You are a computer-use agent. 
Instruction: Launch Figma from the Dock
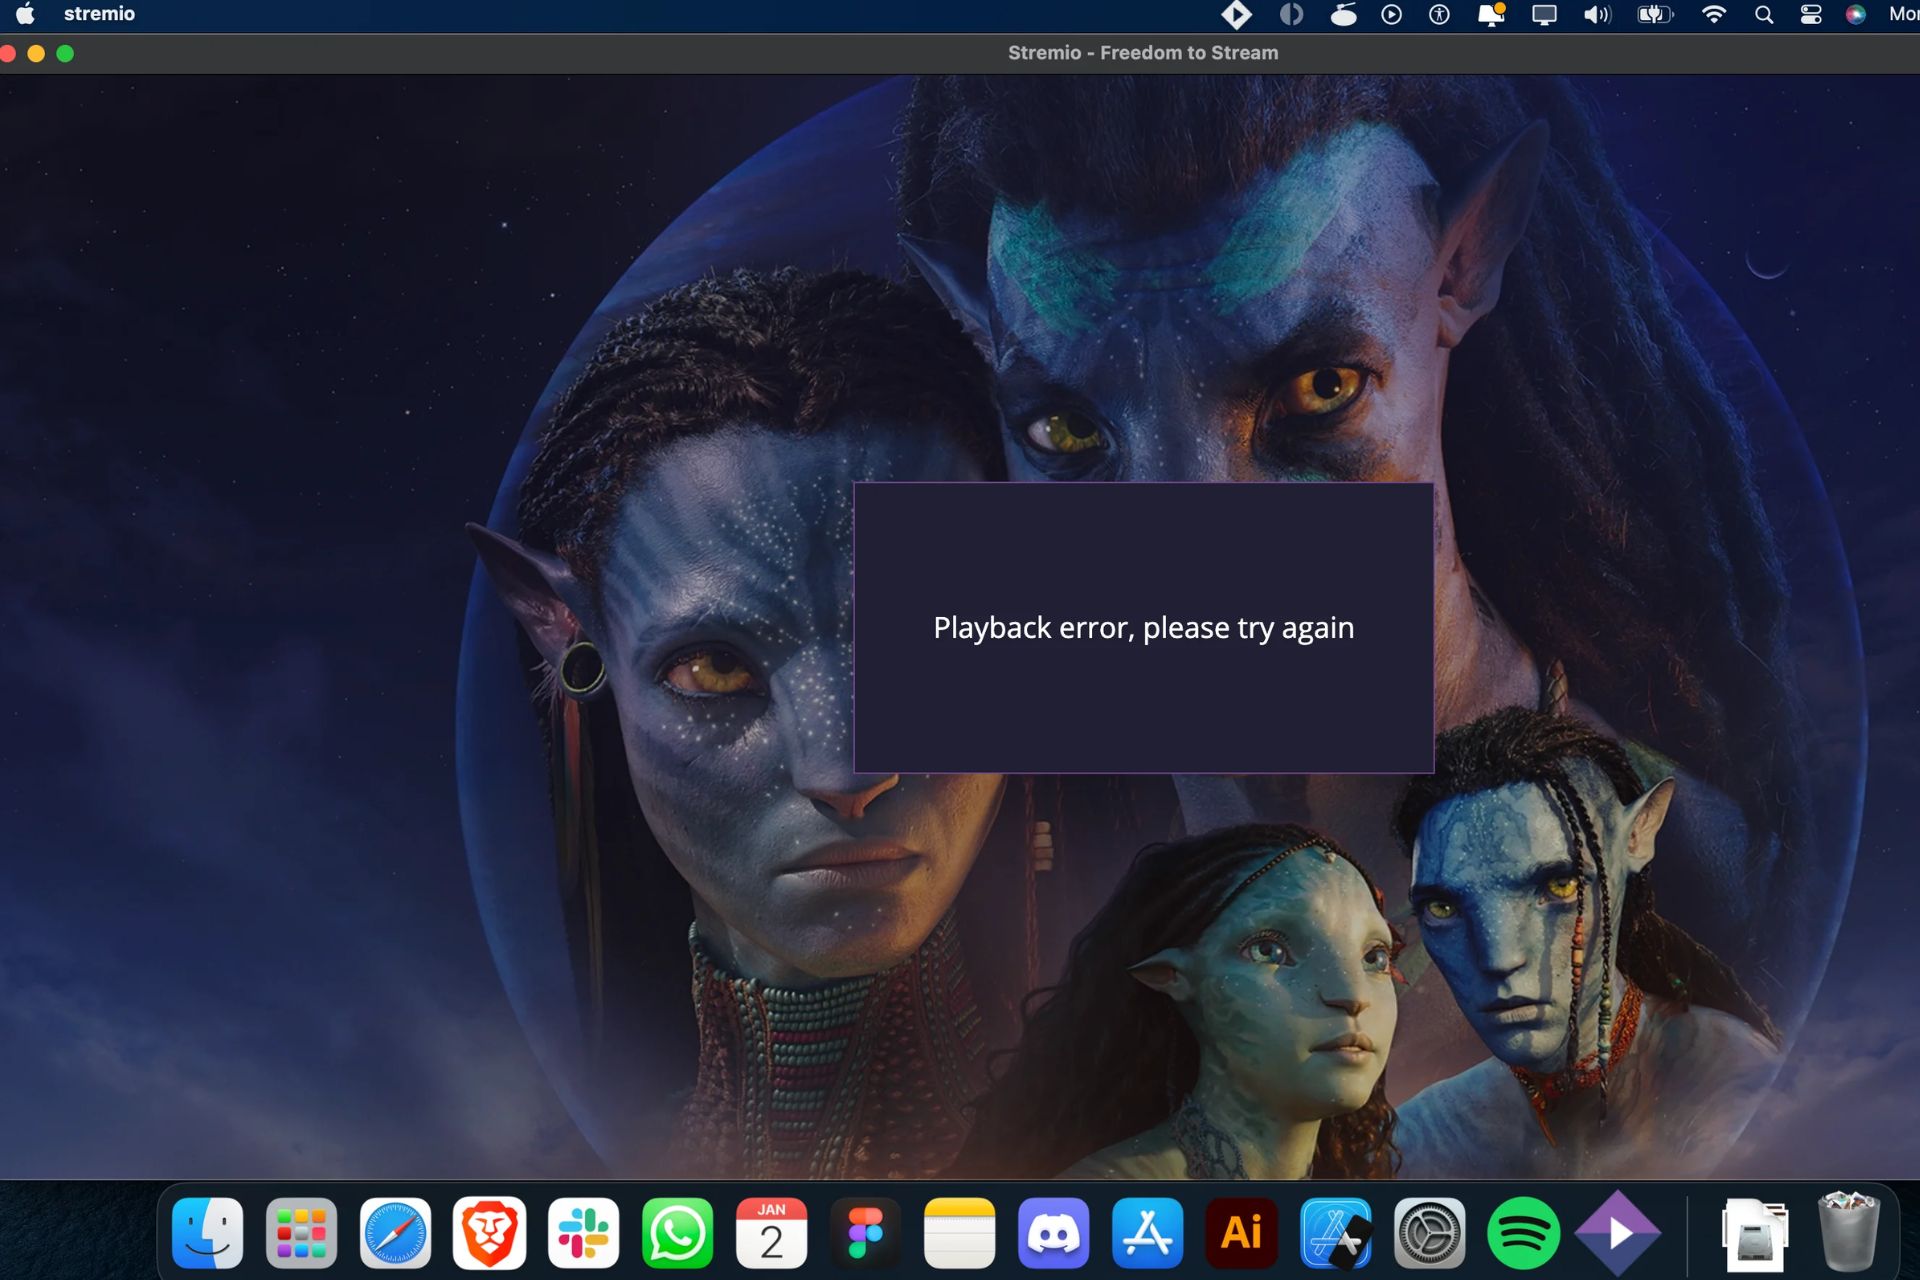(865, 1233)
